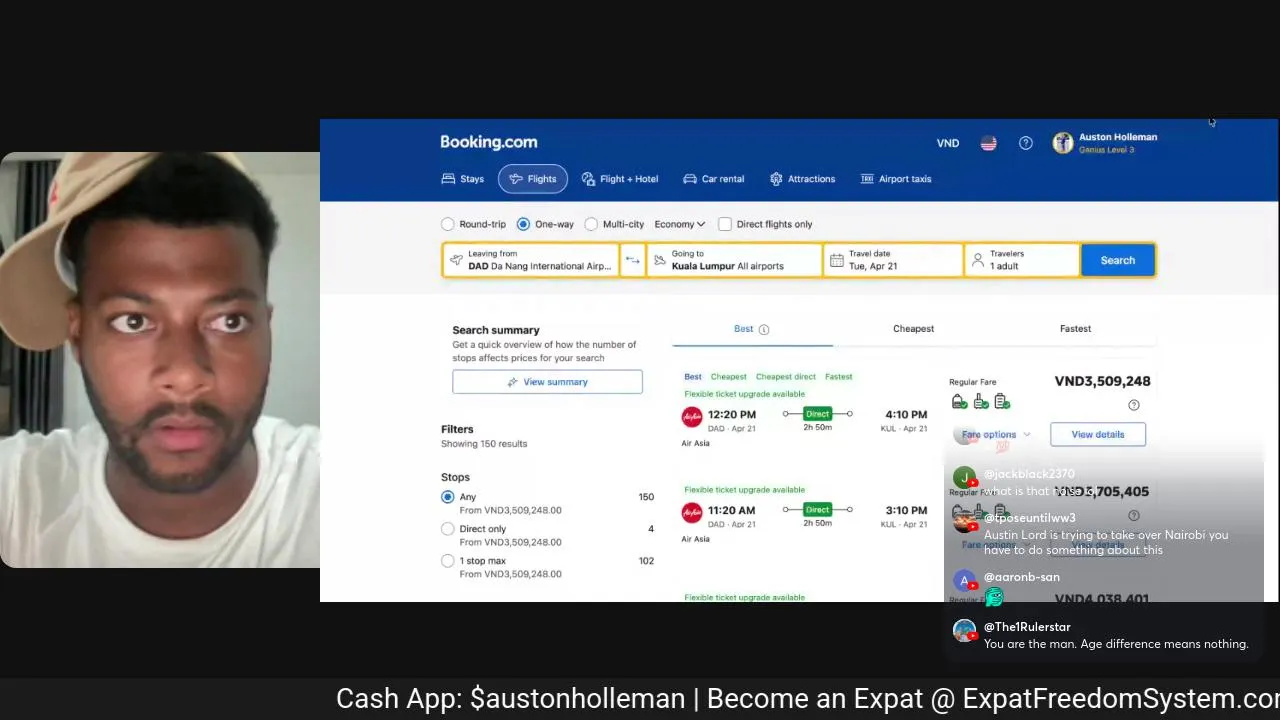
Task: Click the landing plane icon in Going to
Action: pyautogui.click(x=659, y=260)
